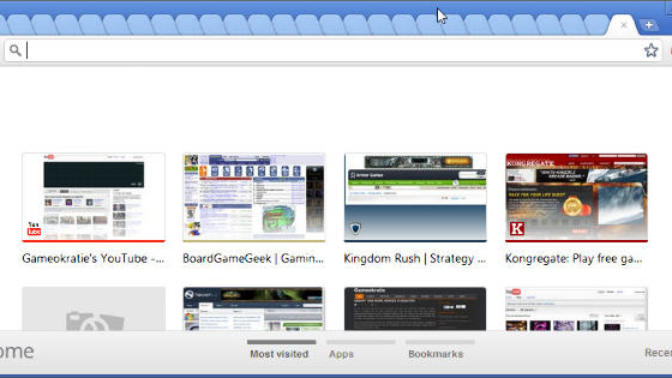672x378 pixels.
Task: Open the second-row YouTube page thumbnail
Action: pyautogui.click(x=576, y=309)
